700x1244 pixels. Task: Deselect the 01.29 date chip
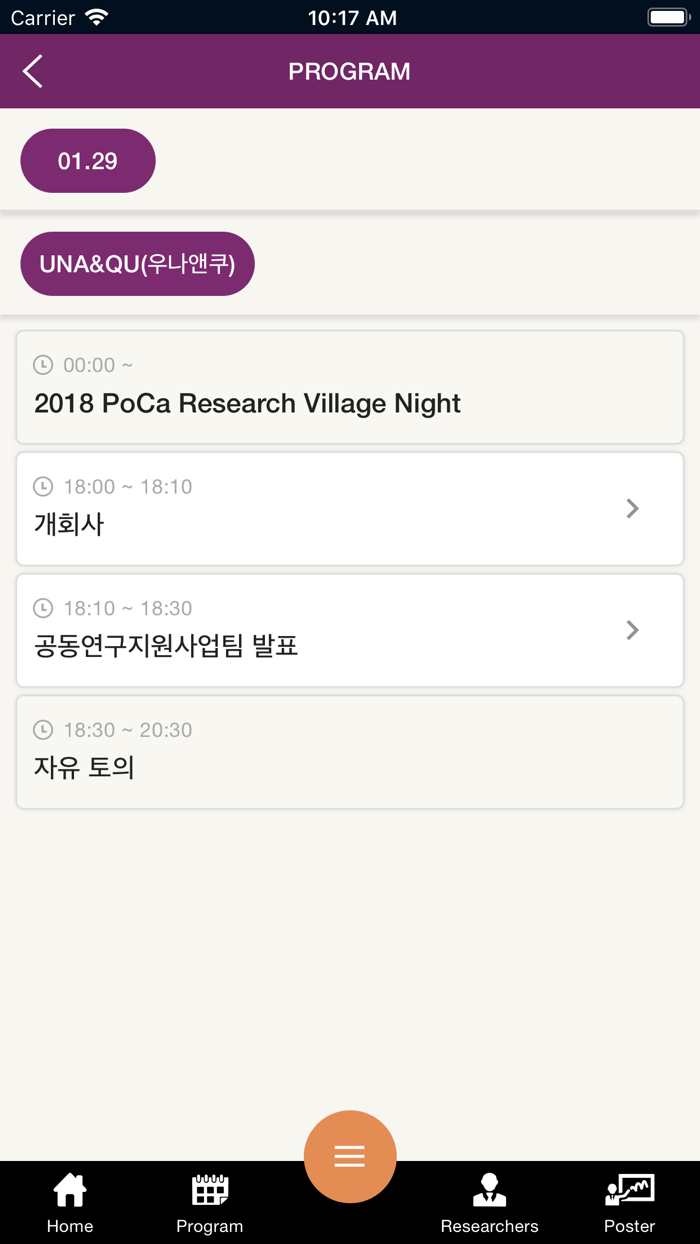[x=87, y=160]
